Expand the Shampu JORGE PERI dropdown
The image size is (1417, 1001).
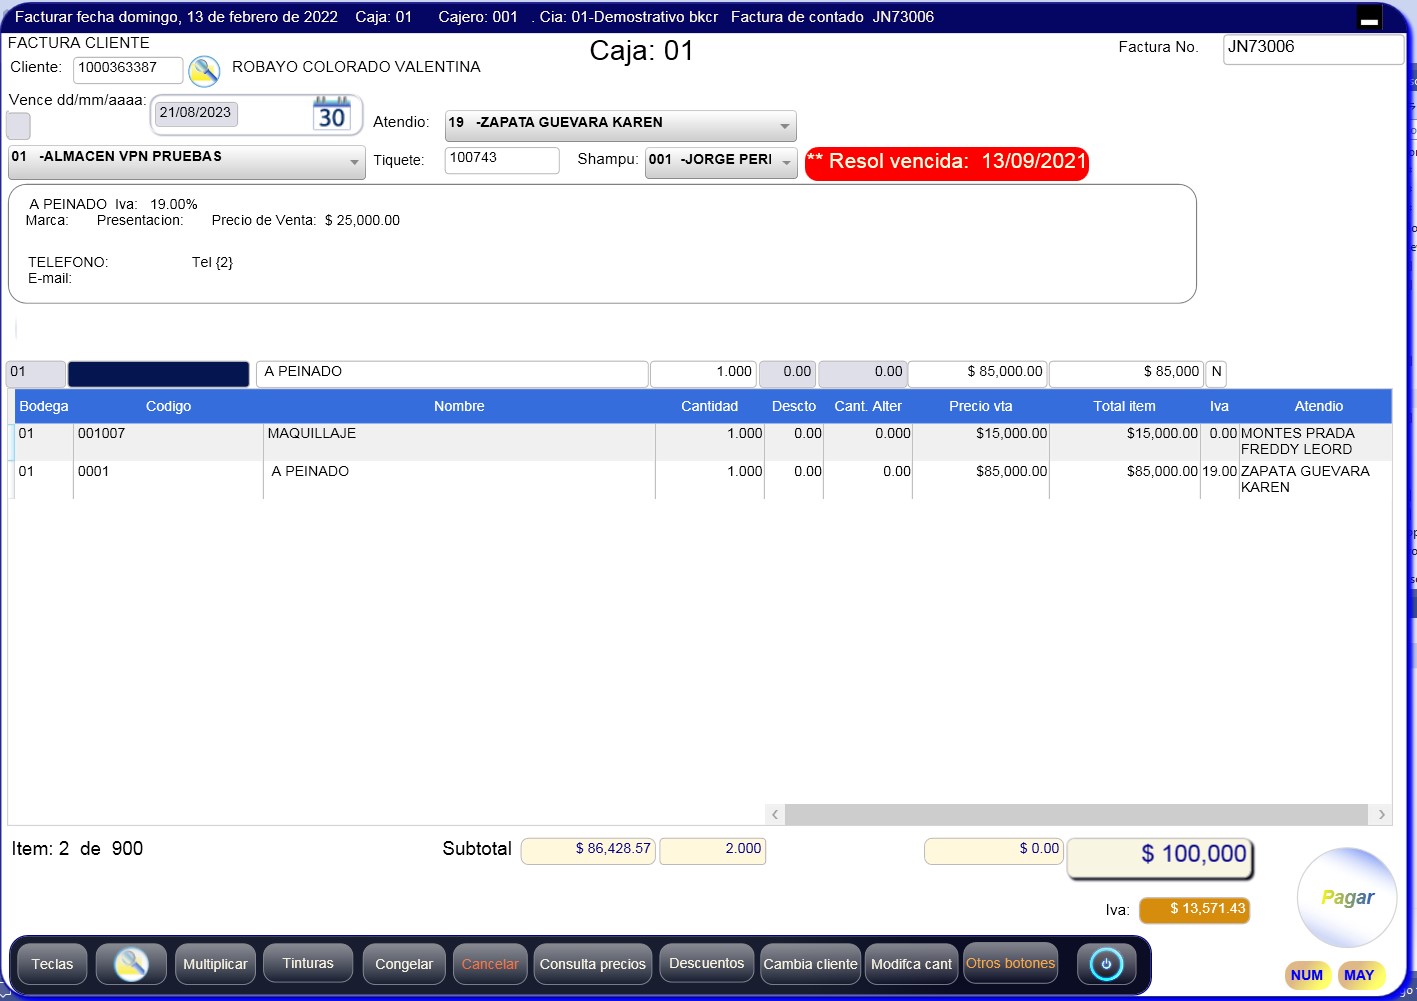pos(787,162)
